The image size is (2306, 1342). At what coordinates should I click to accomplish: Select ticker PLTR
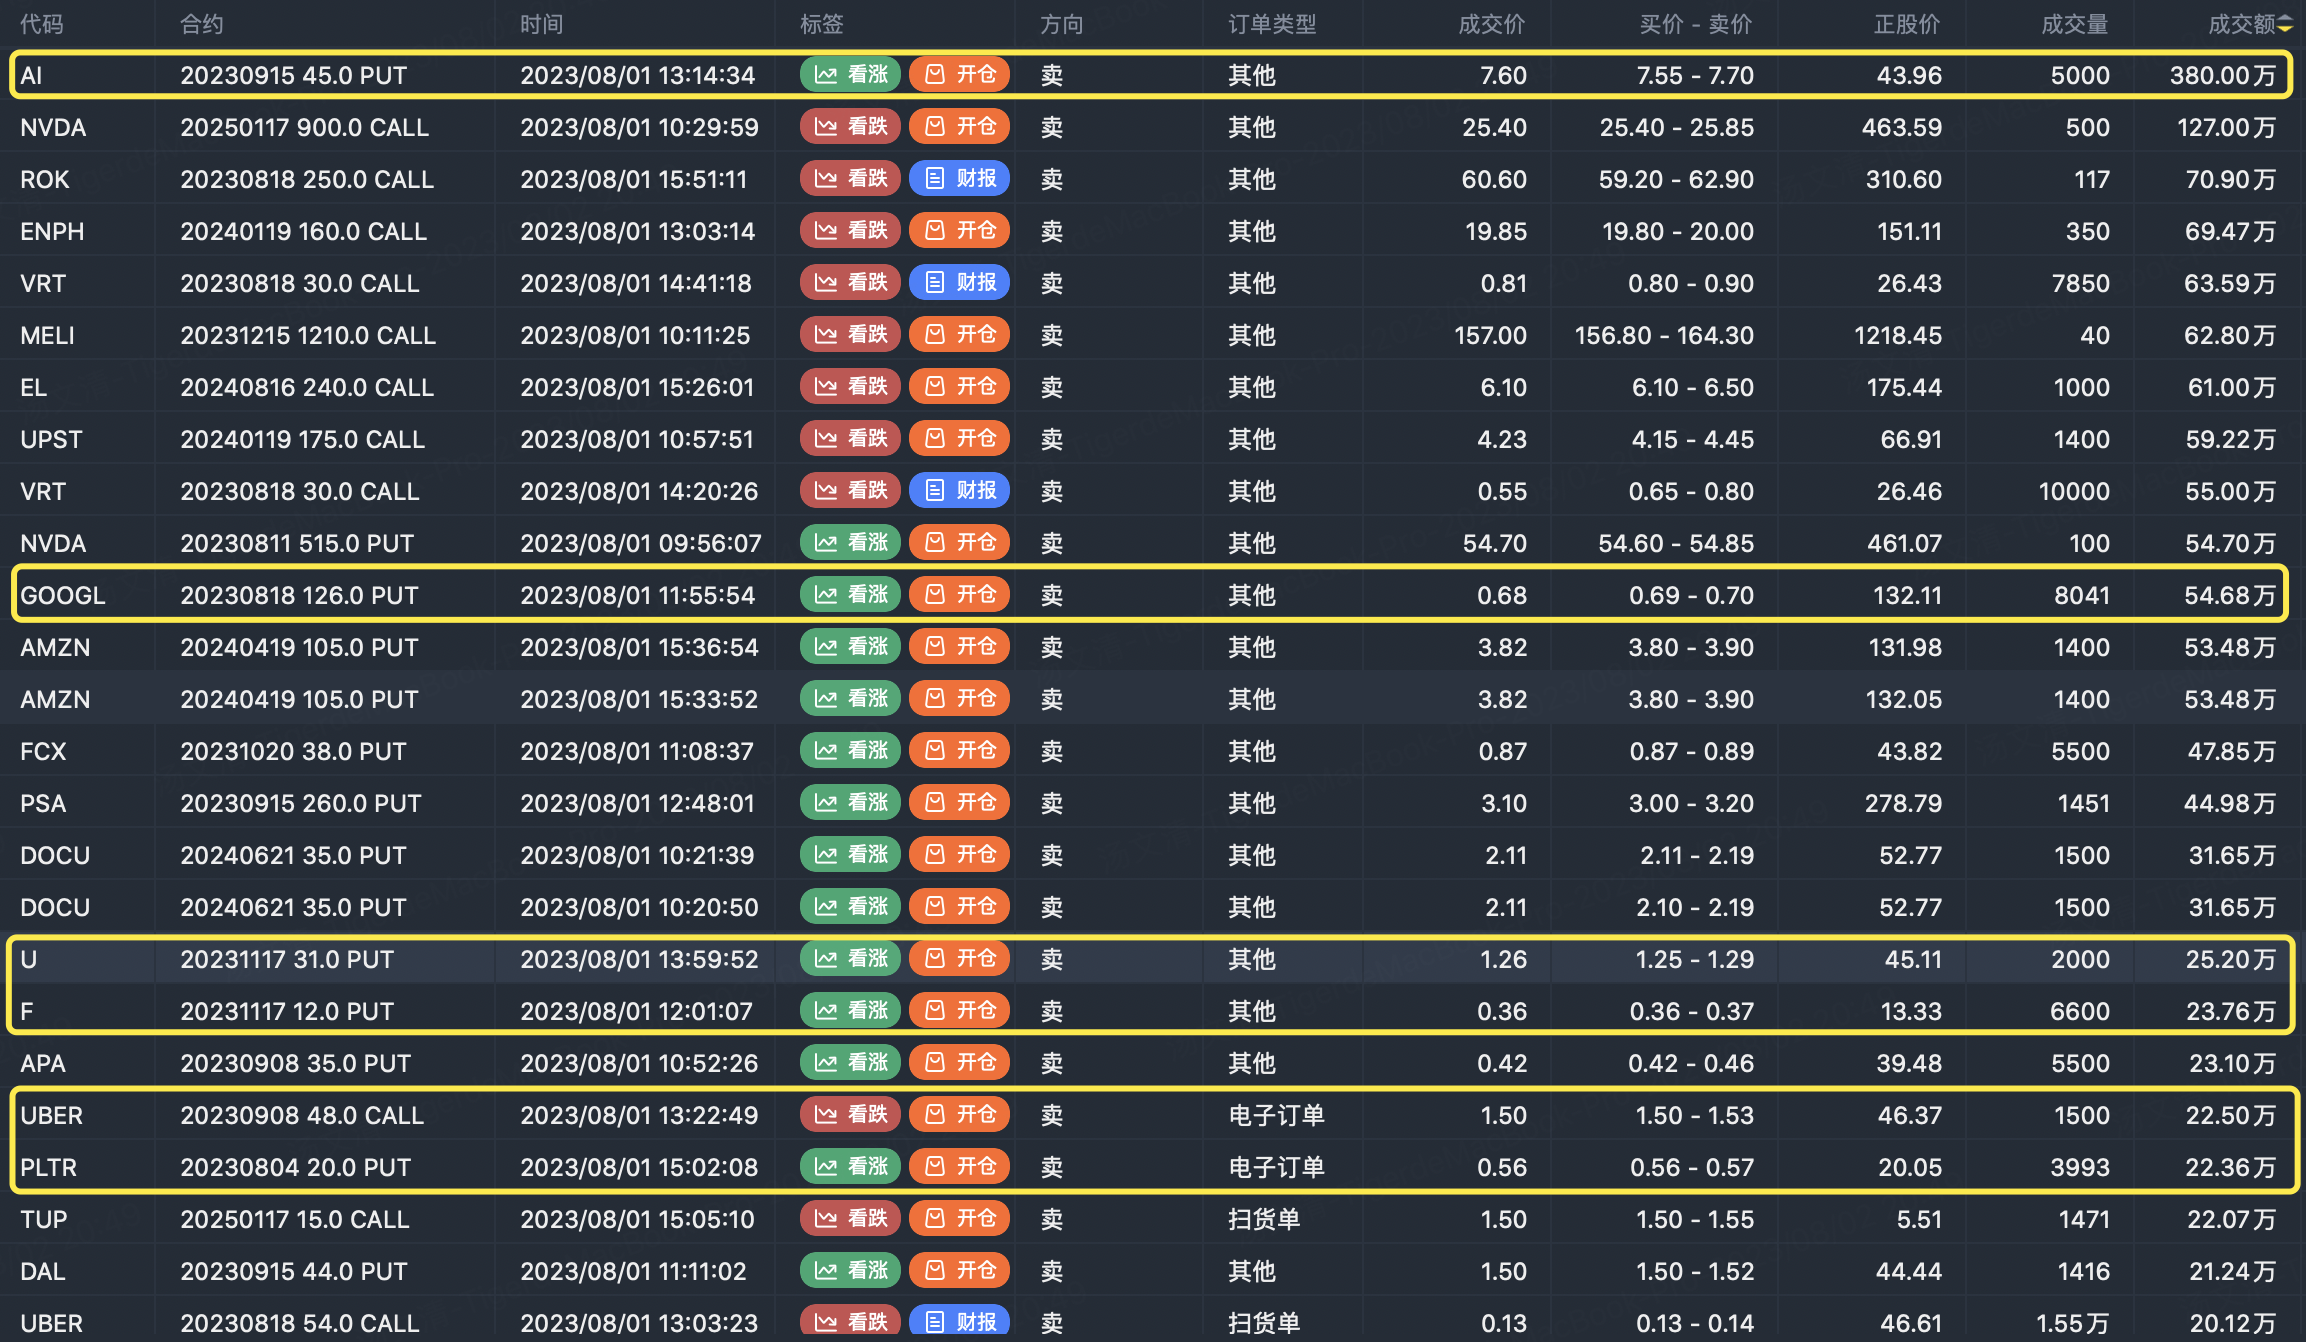point(49,1167)
